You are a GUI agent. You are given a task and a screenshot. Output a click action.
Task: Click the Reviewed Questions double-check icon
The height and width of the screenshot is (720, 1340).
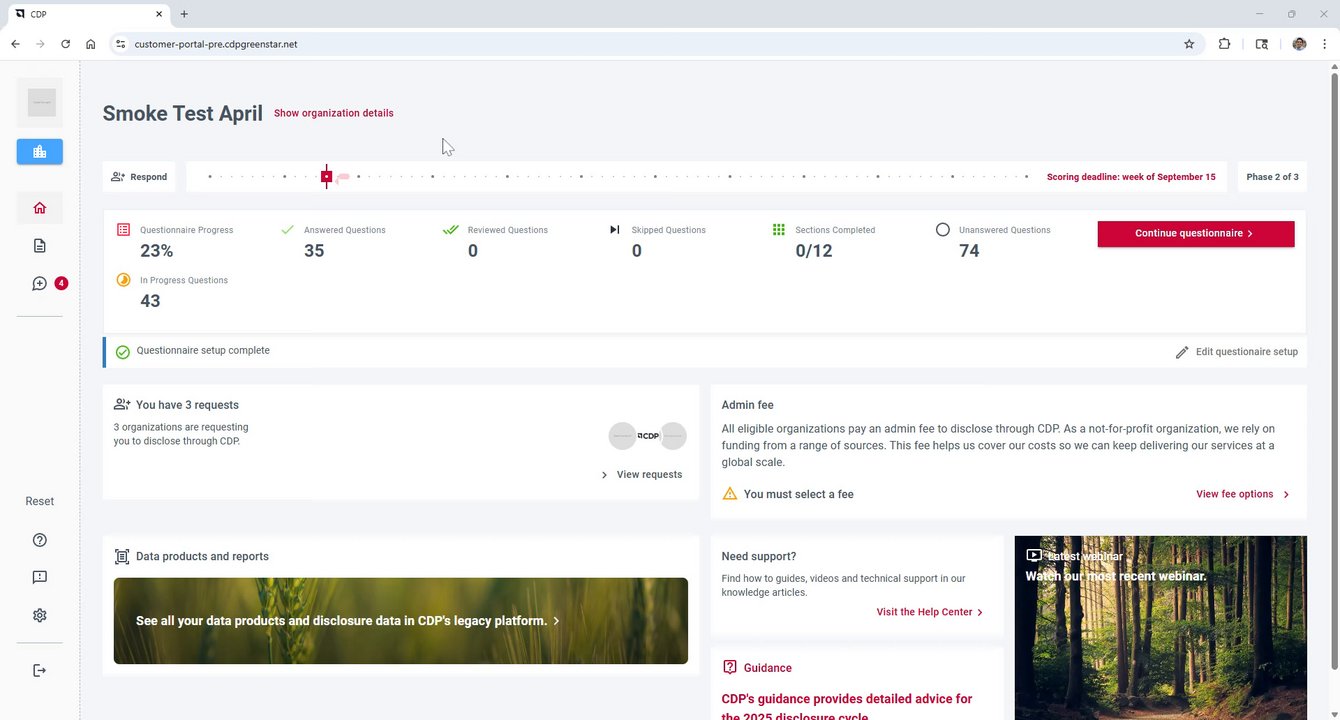coord(451,230)
